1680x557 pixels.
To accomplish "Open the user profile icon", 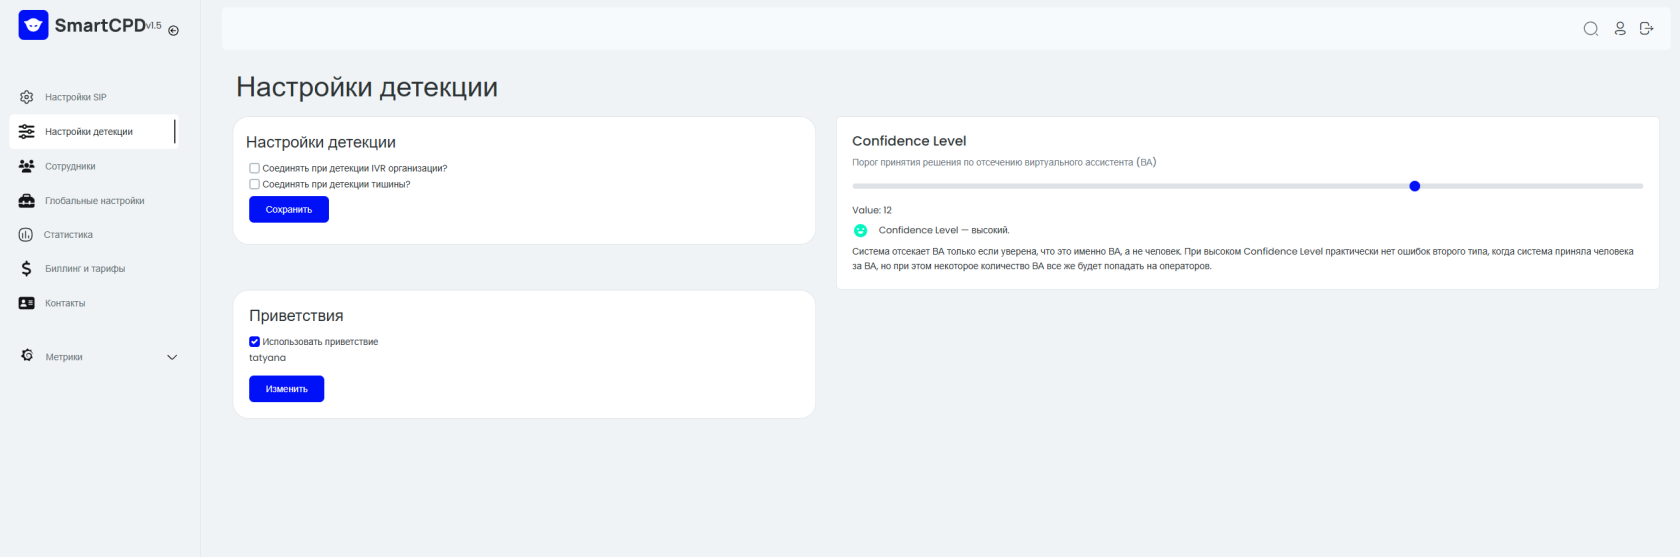I will point(1619,29).
